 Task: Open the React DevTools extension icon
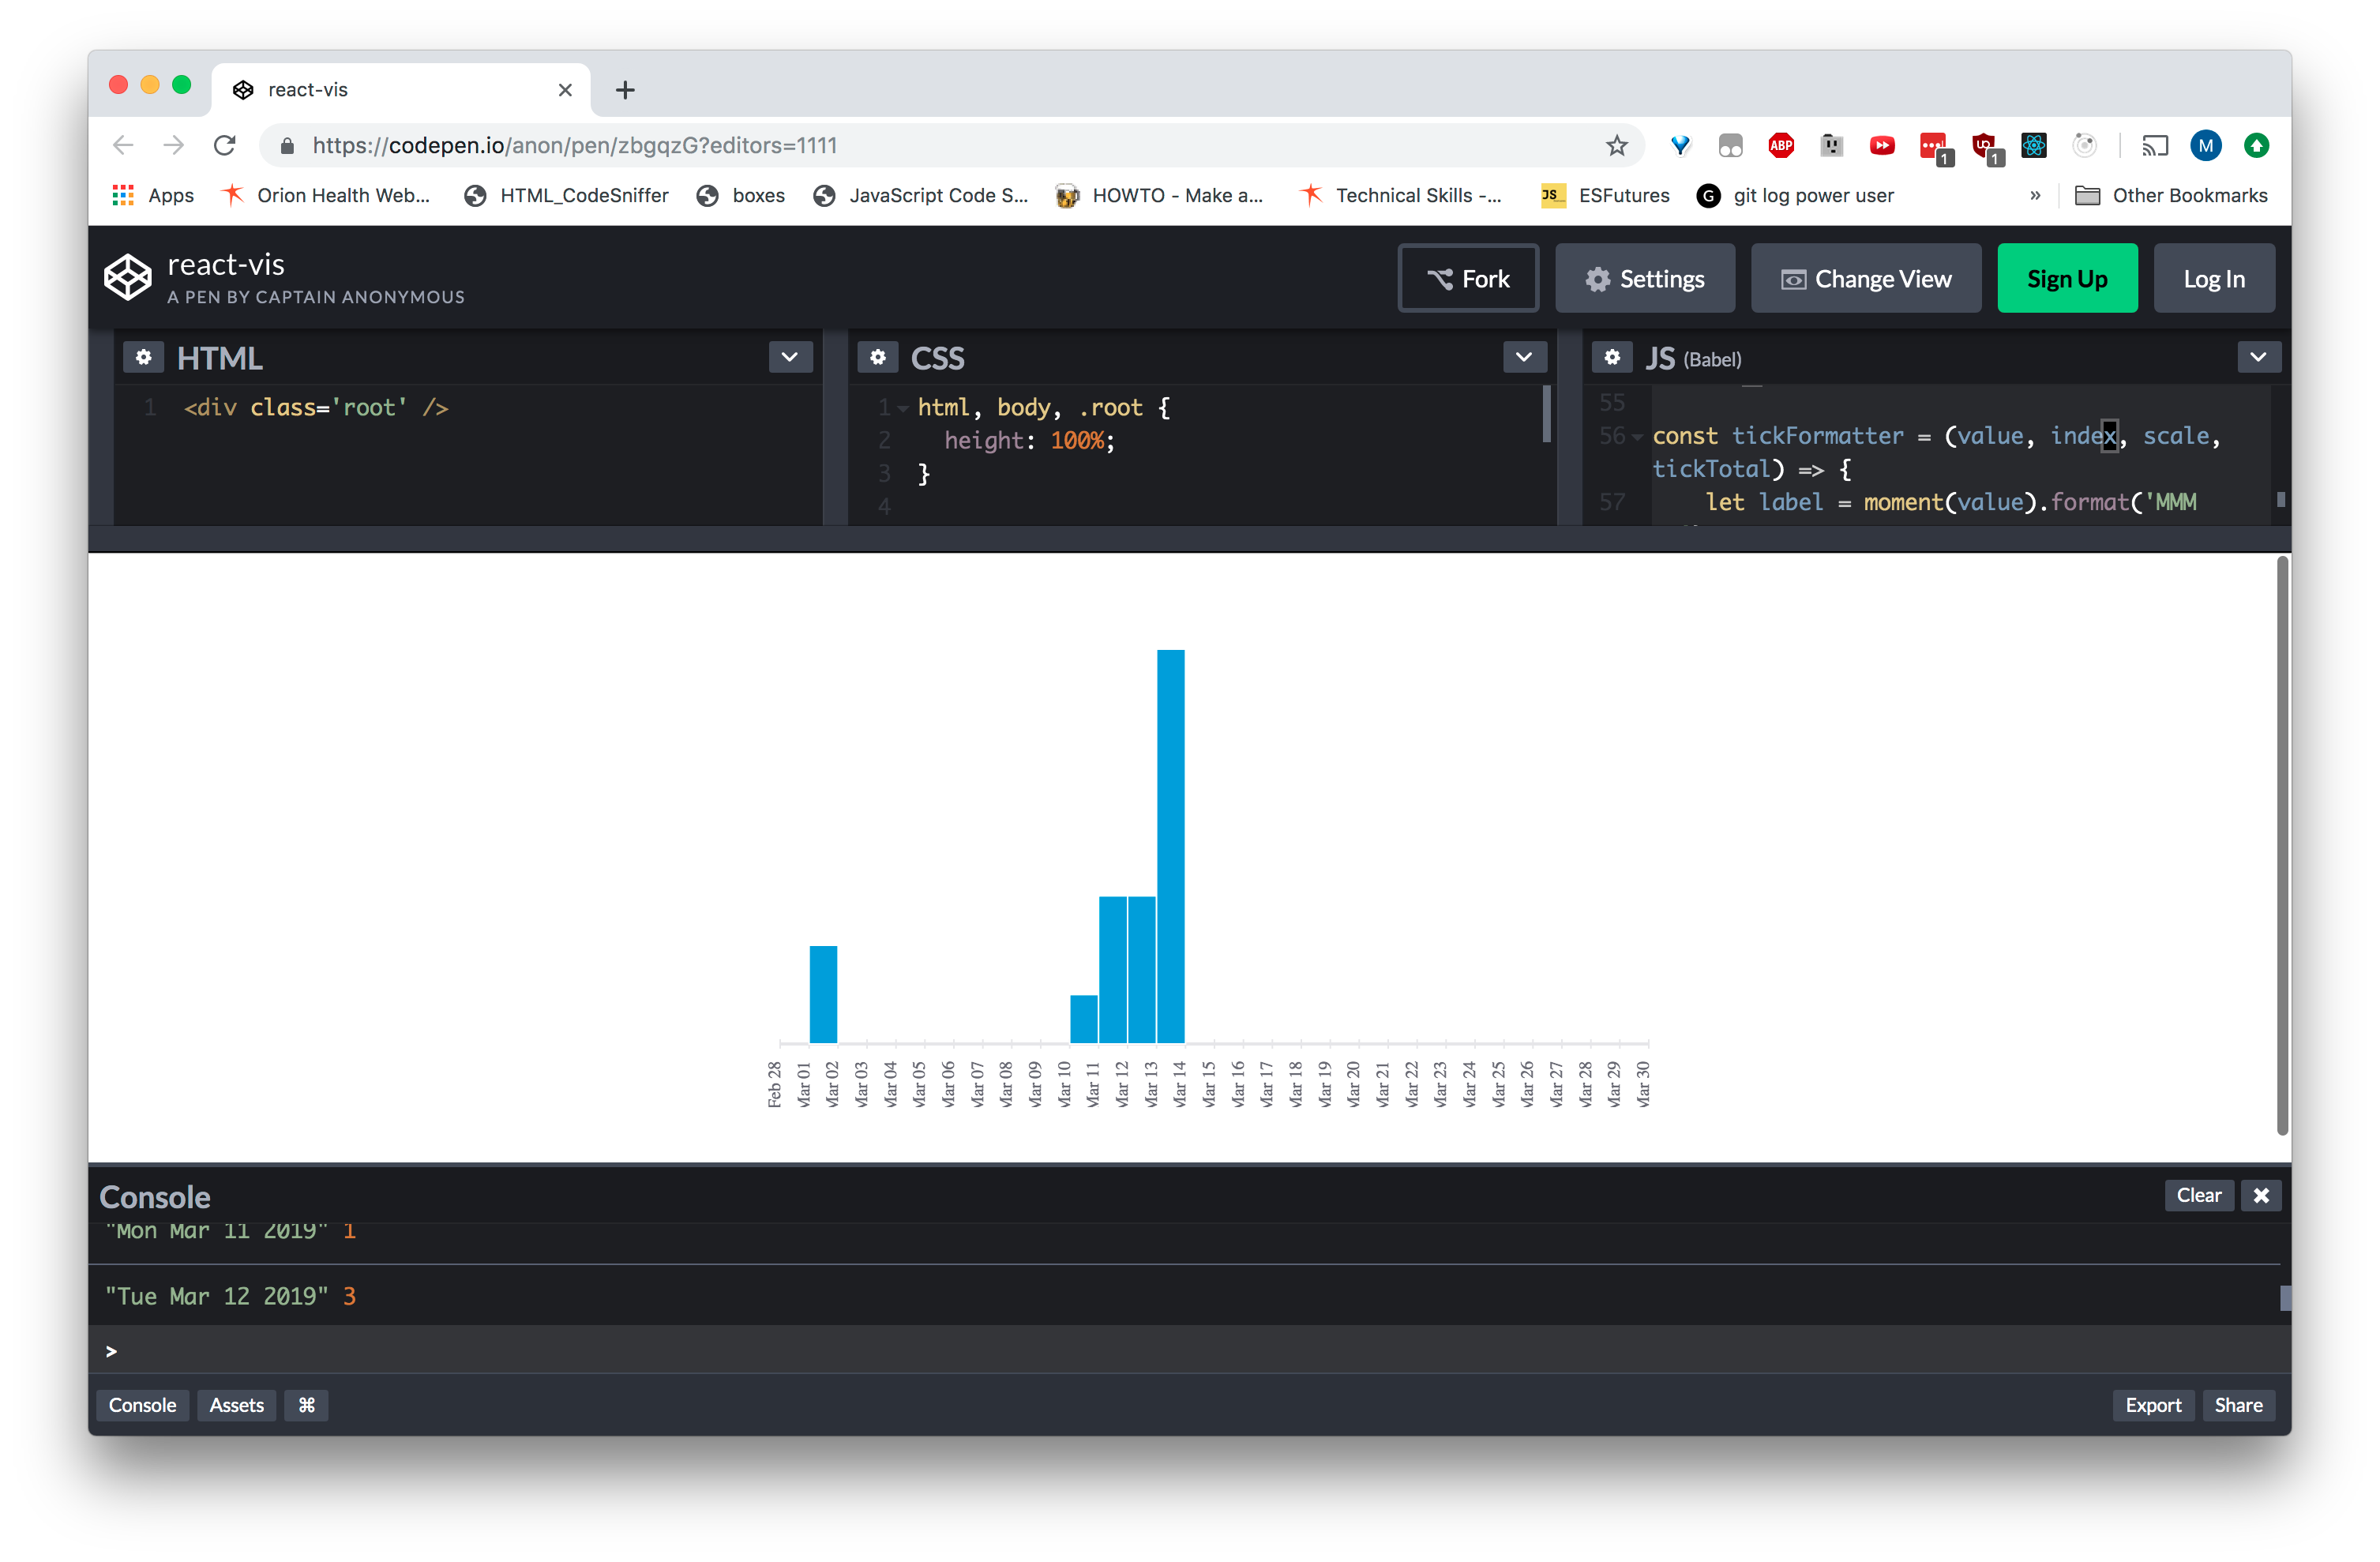tap(2034, 145)
